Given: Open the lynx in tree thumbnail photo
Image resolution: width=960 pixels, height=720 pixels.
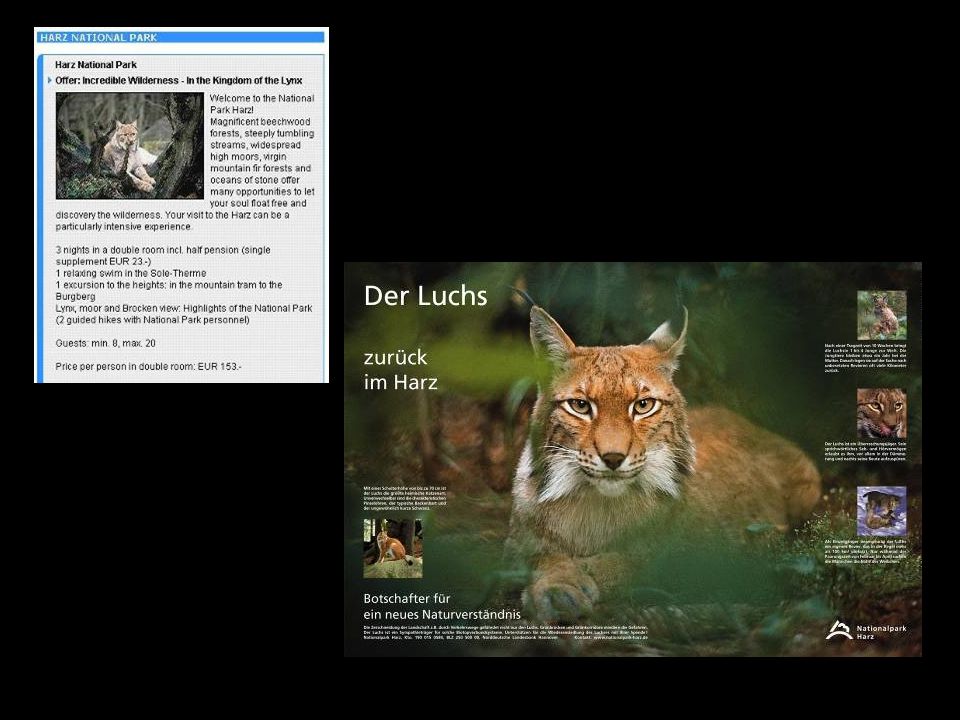Looking at the screenshot, I should pos(130,146).
